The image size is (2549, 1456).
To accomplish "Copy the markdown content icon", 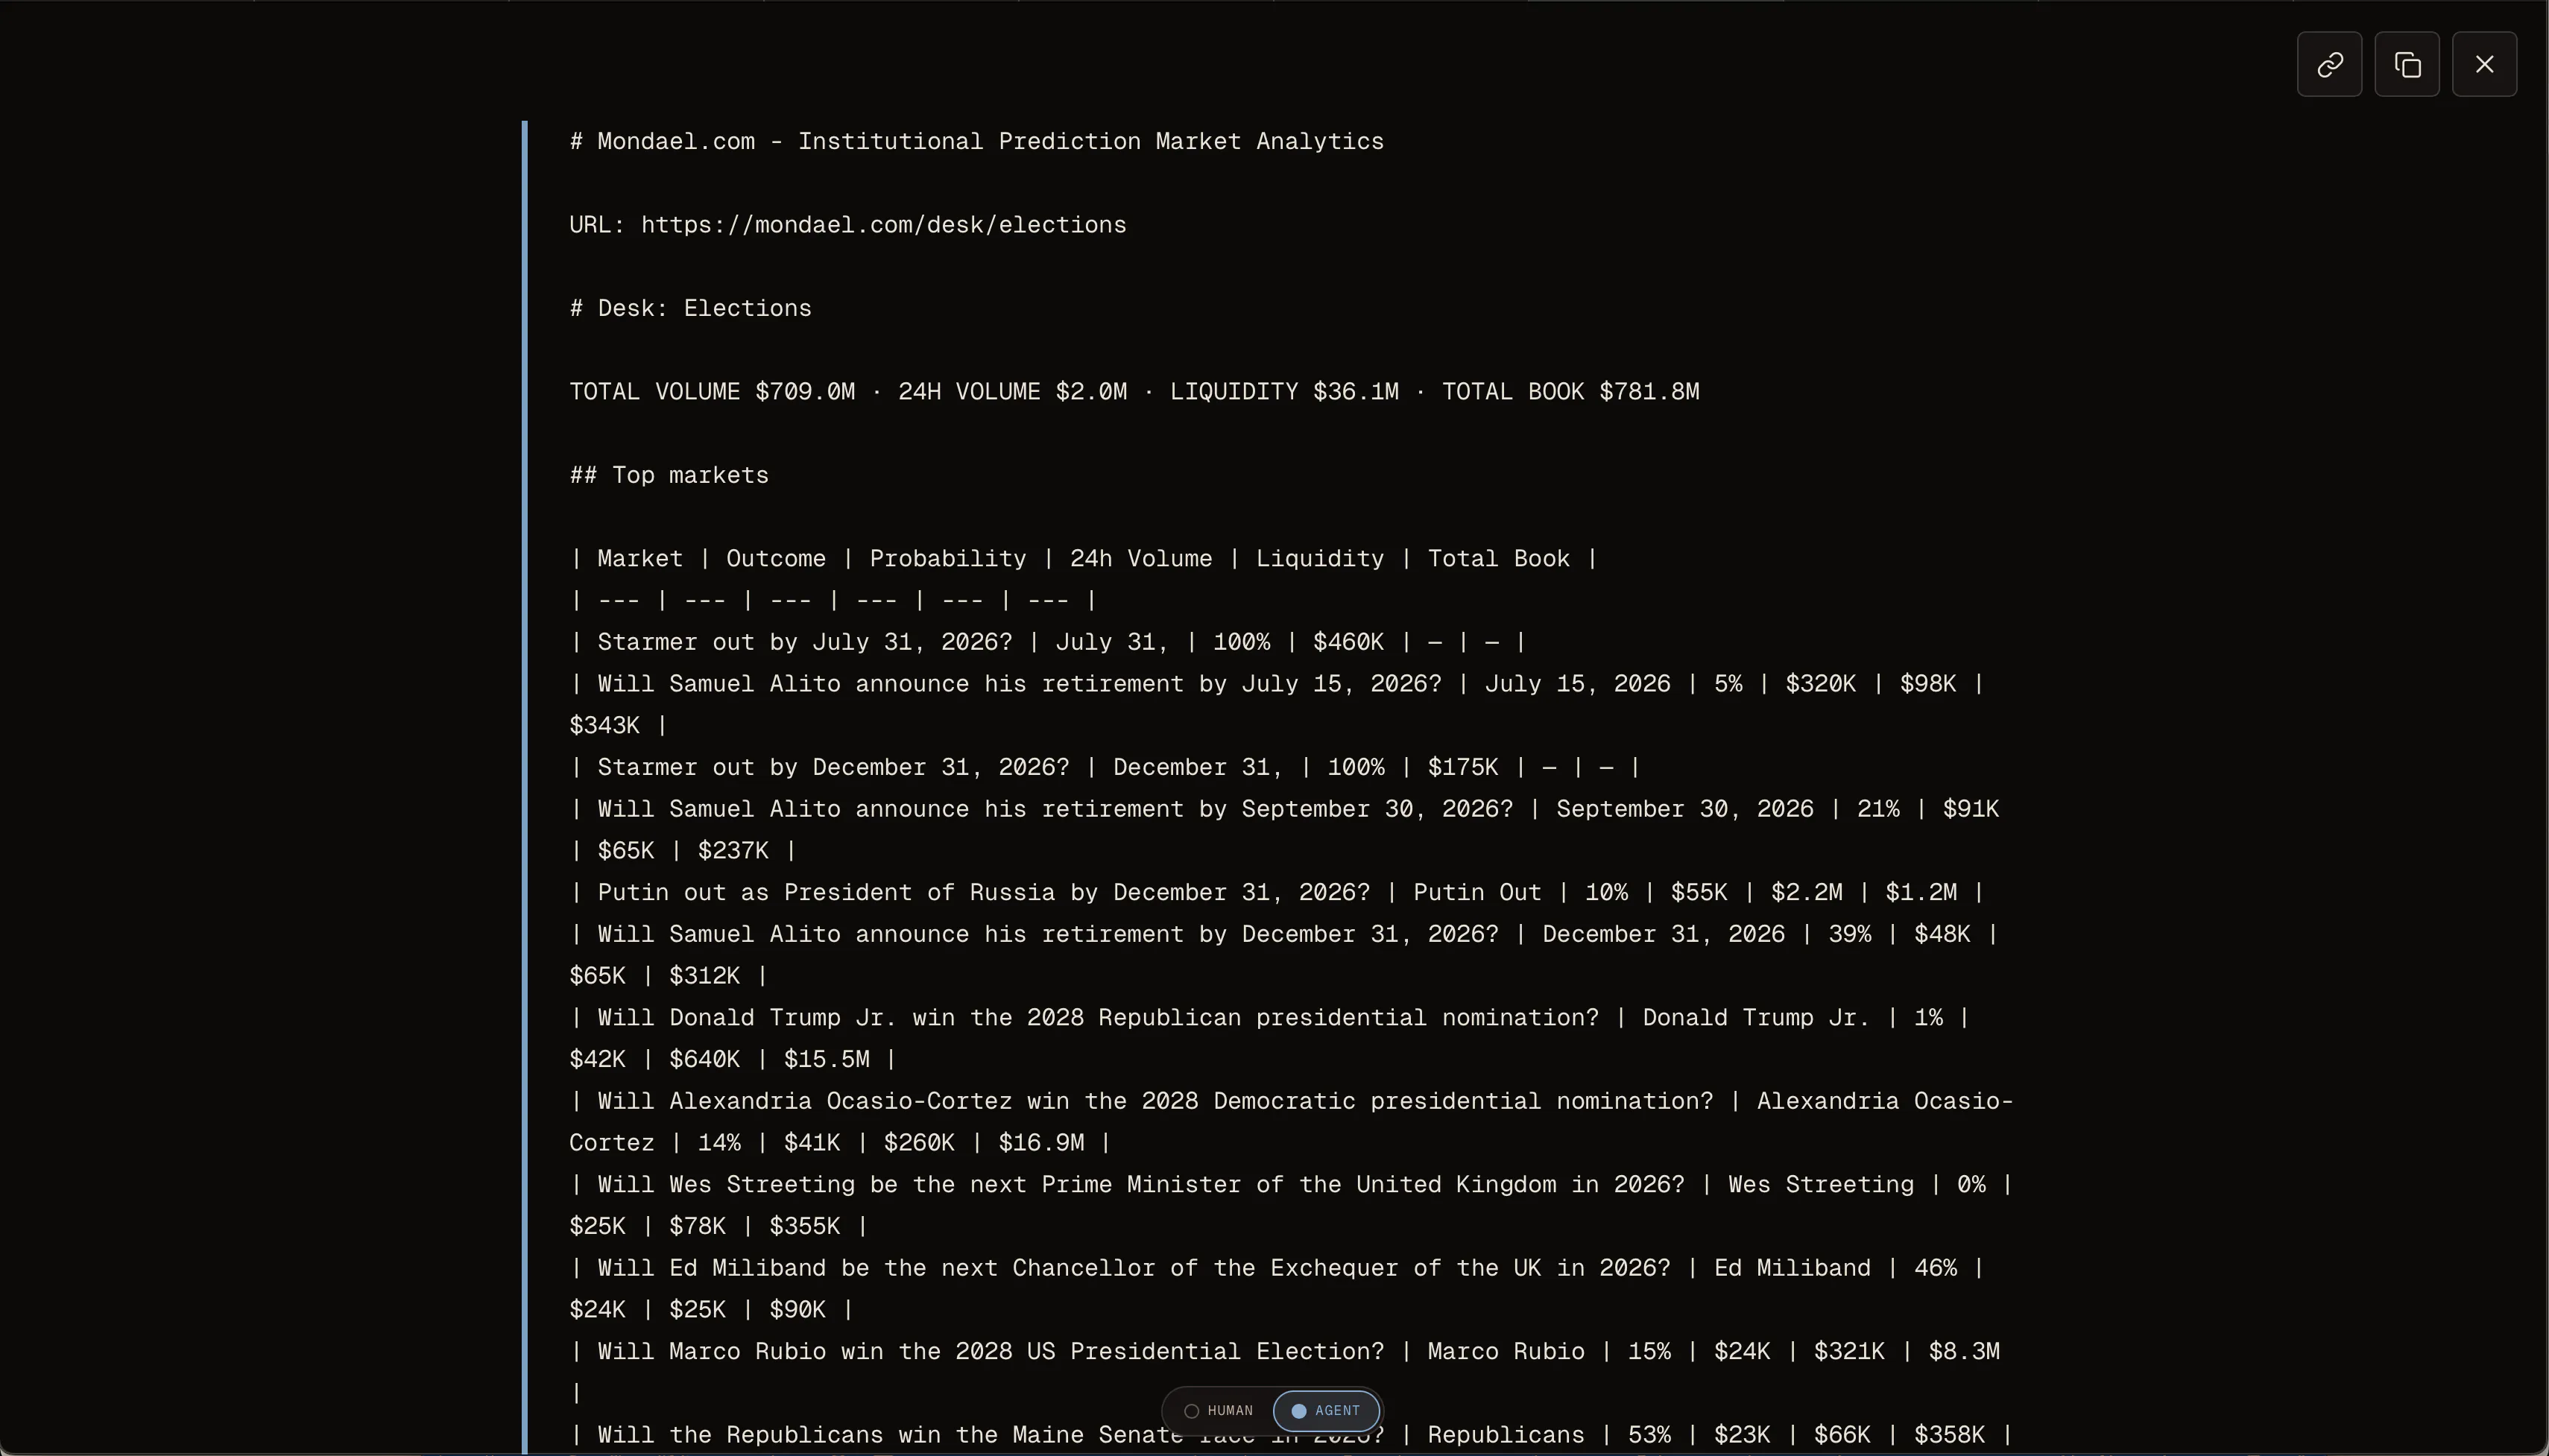I will coord(2406,65).
